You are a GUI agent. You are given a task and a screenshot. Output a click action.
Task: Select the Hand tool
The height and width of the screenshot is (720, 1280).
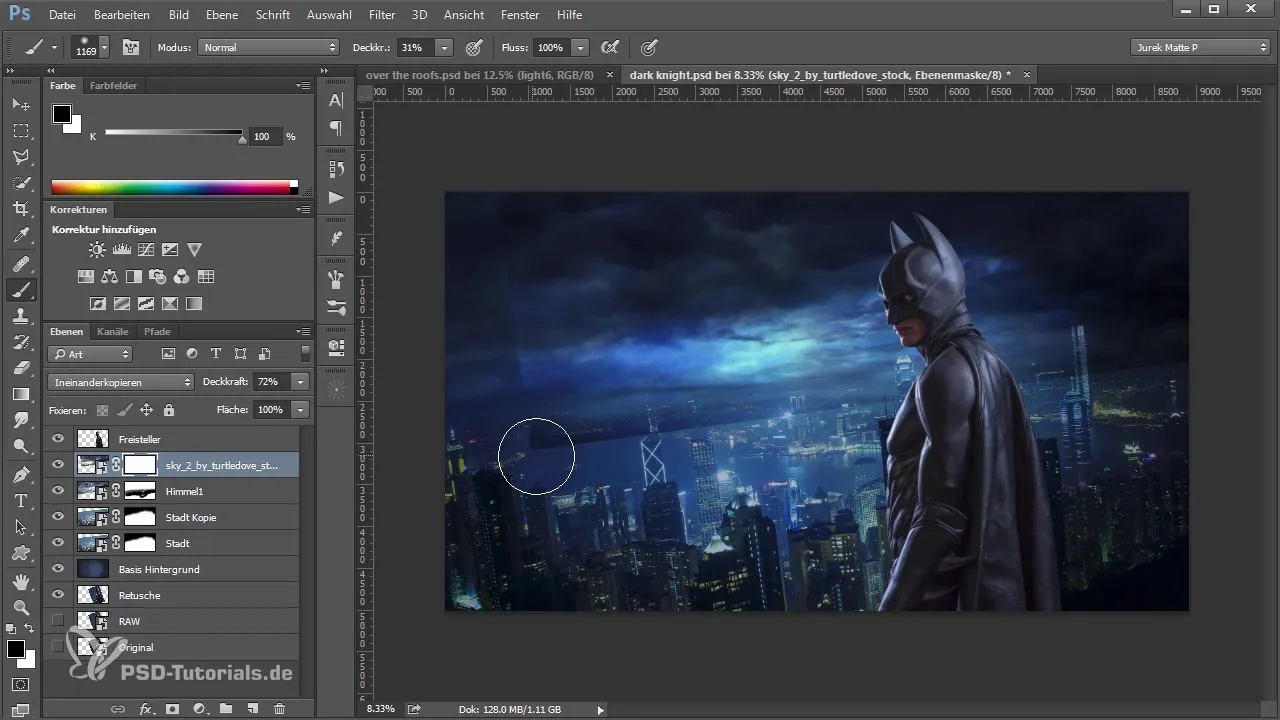[20, 581]
